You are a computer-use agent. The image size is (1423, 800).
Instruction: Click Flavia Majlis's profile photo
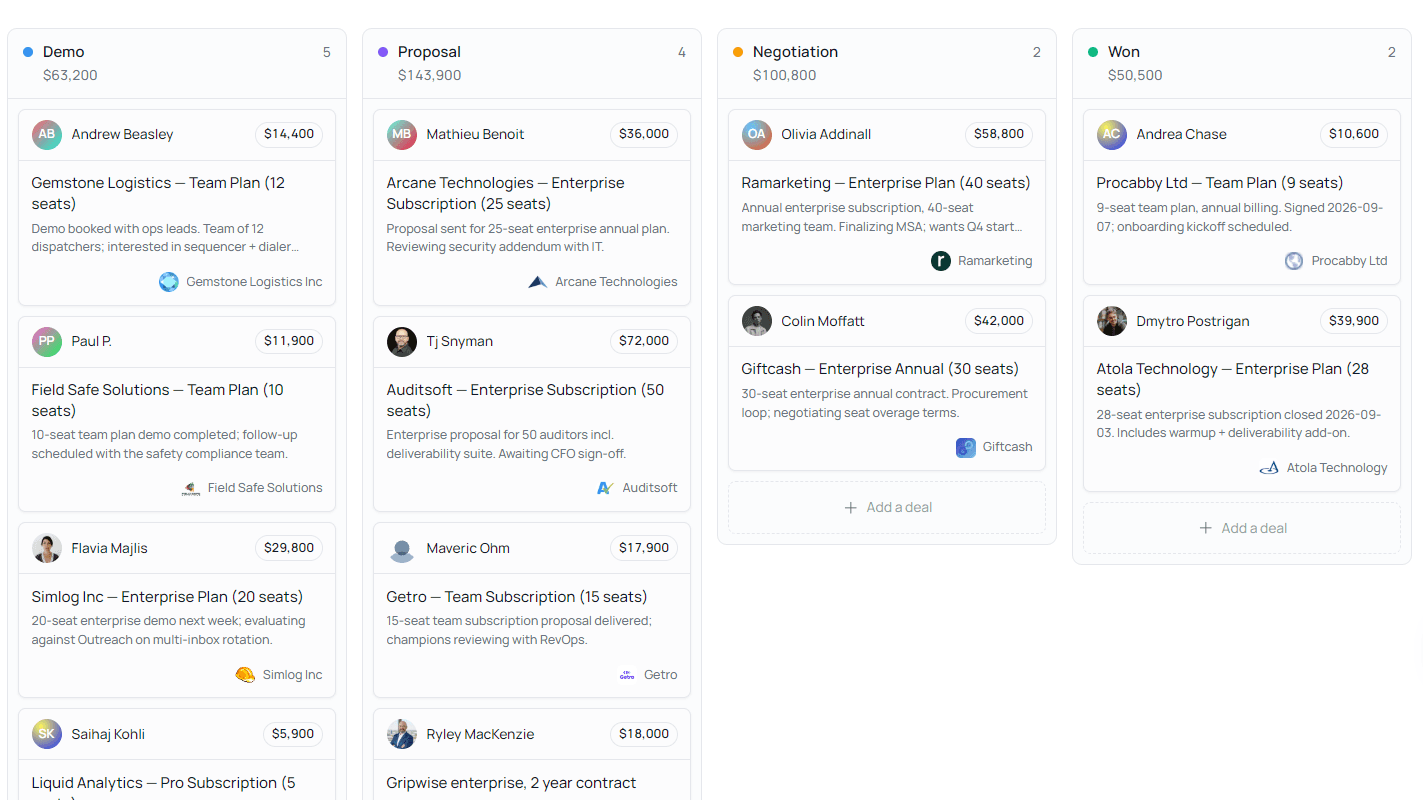pyautogui.click(x=47, y=548)
